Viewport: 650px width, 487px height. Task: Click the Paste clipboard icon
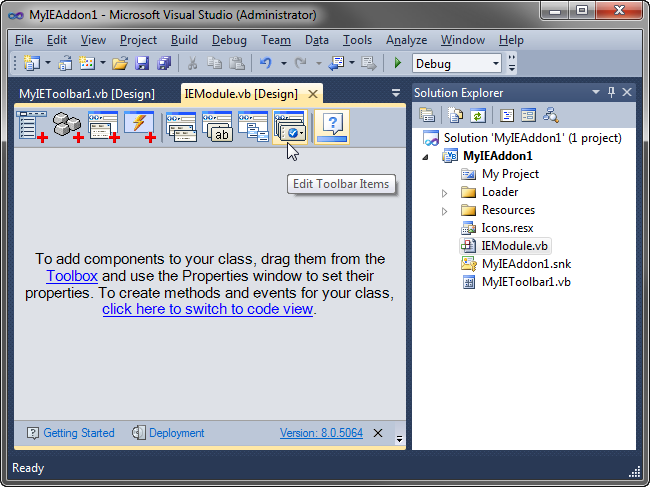click(x=237, y=63)
